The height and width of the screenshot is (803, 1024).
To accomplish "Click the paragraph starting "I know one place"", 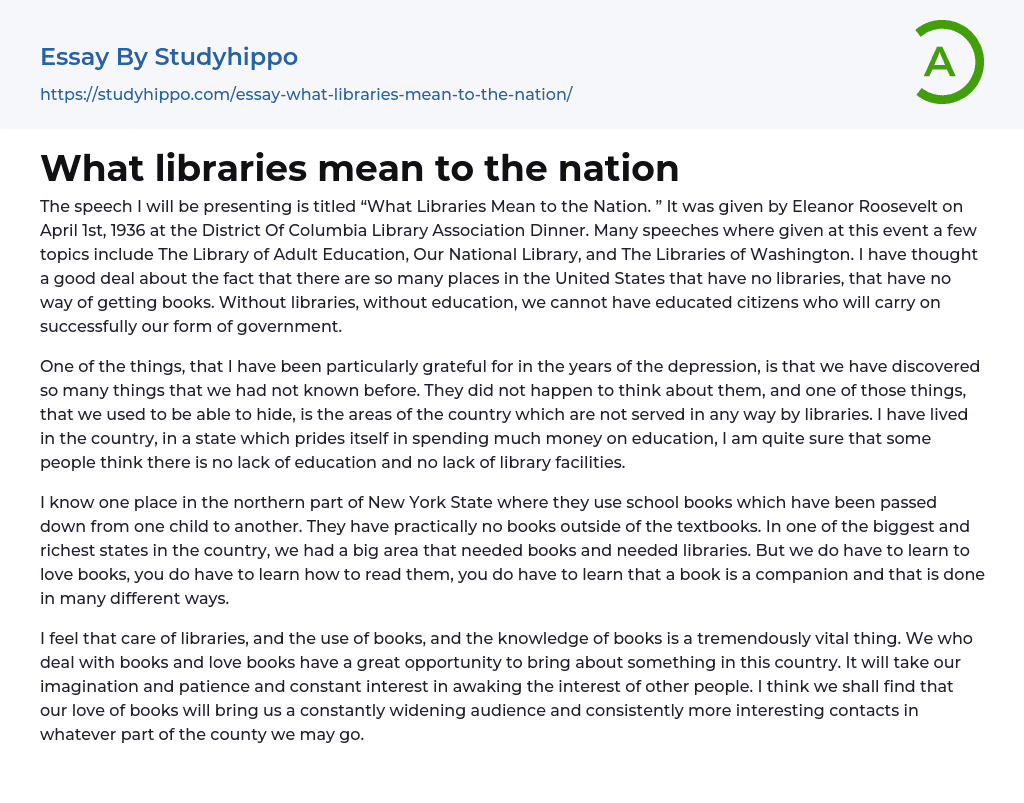I will [510, 550].
